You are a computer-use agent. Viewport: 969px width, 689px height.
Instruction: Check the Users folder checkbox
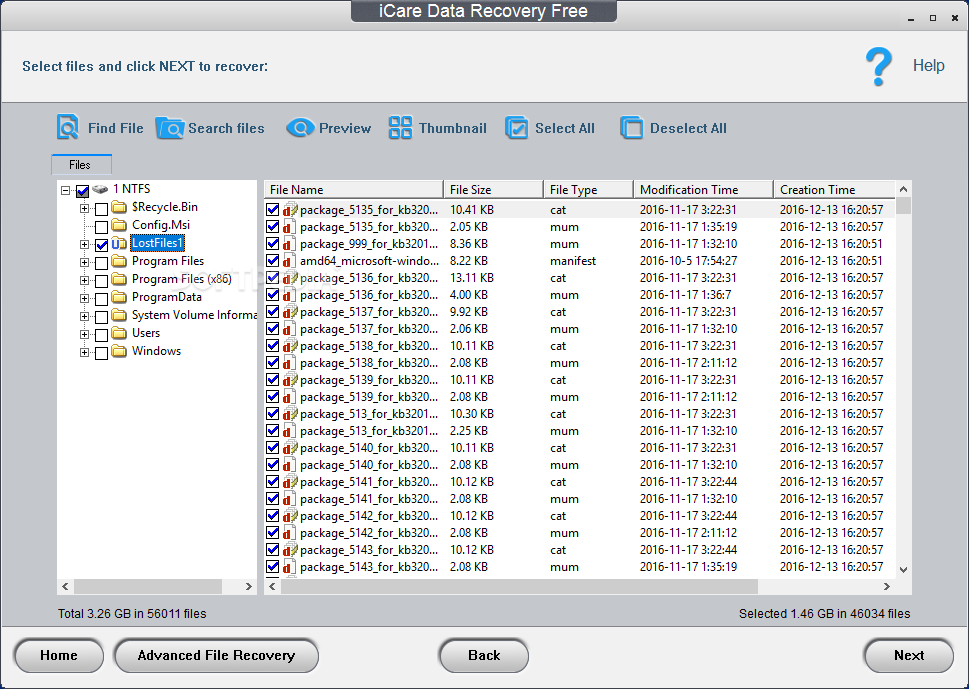[x=101, y=334]
